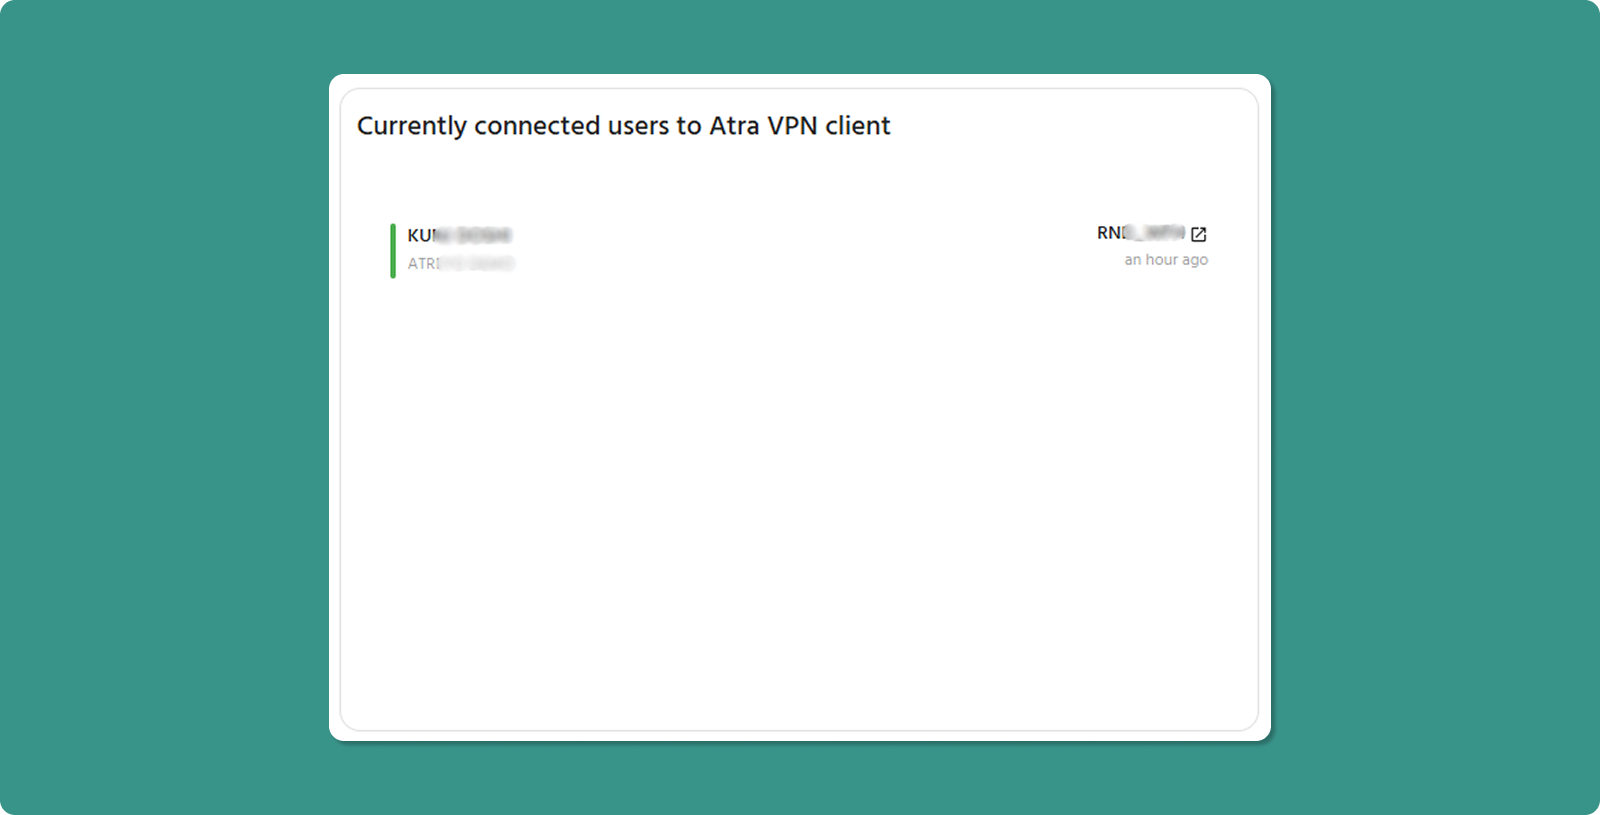The height and width of the screenshot is (815, 1600).
Task: Click the last-connected time under the RN device
Action: pyautogui.click(x=1165, y=260)
